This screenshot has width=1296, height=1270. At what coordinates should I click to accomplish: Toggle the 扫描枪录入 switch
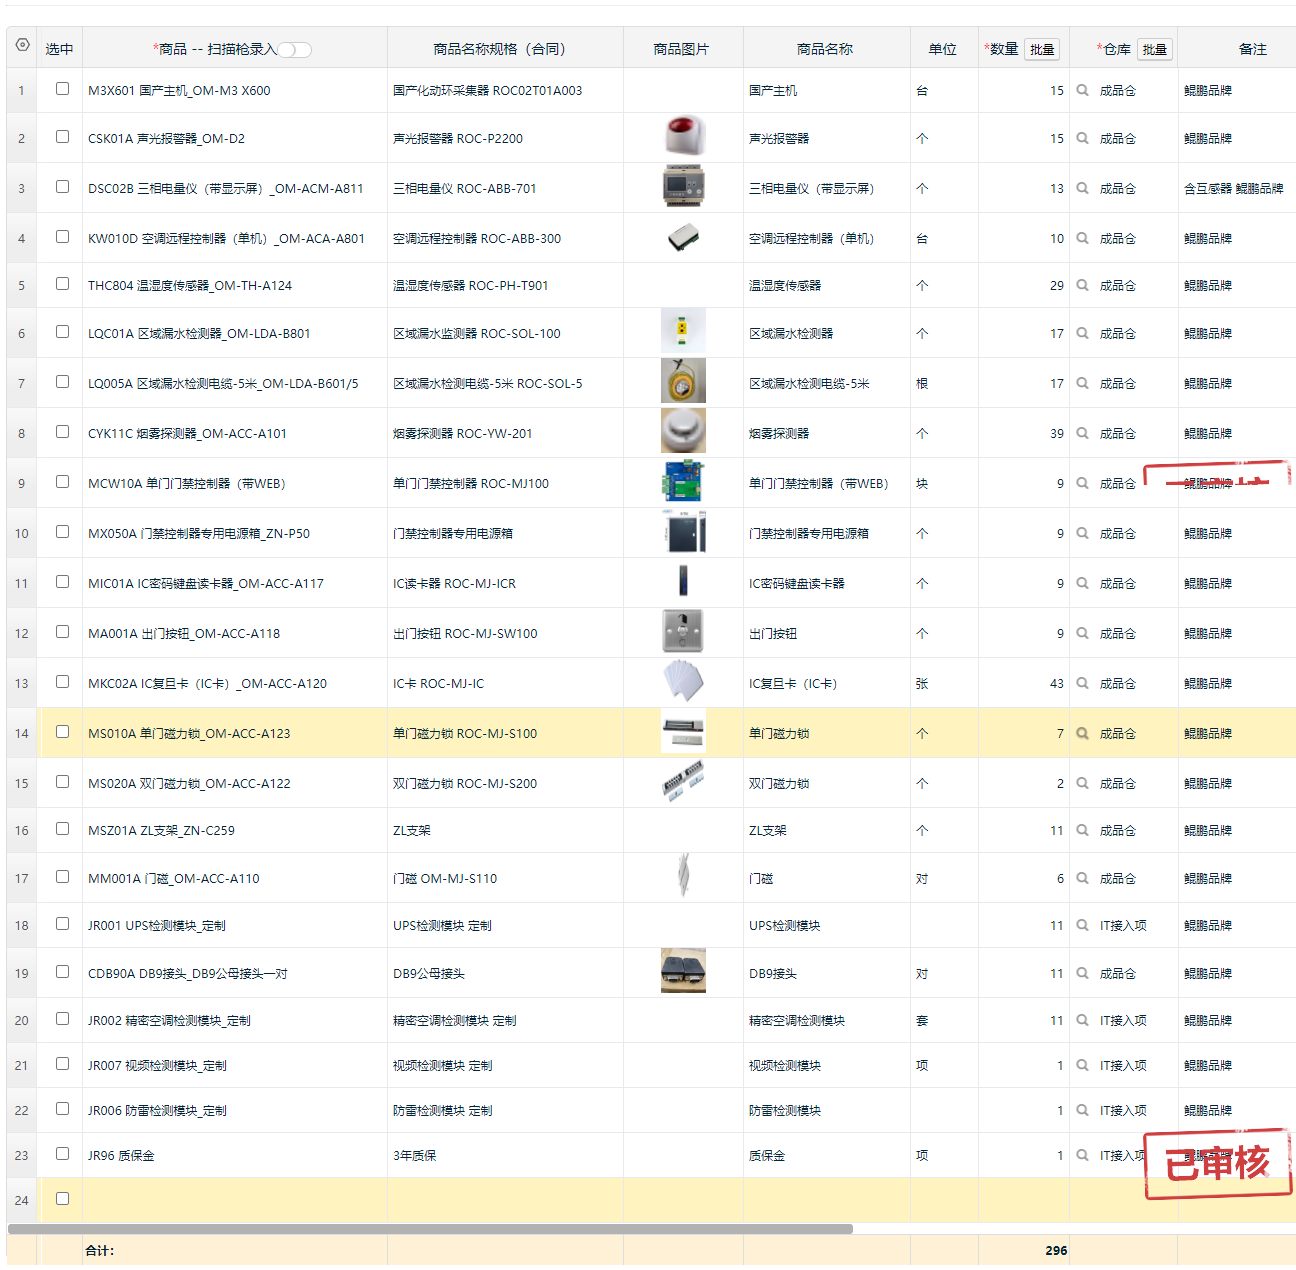294,50
